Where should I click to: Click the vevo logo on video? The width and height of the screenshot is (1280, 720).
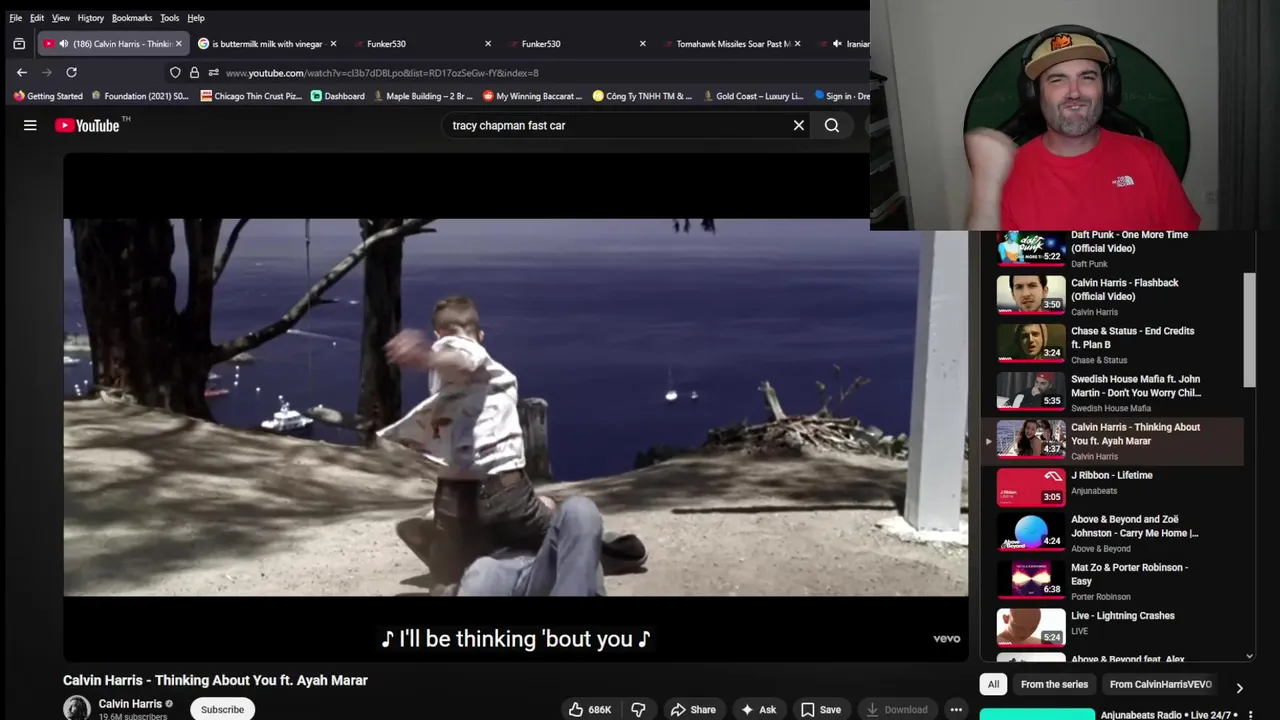[x=946, y=639]
